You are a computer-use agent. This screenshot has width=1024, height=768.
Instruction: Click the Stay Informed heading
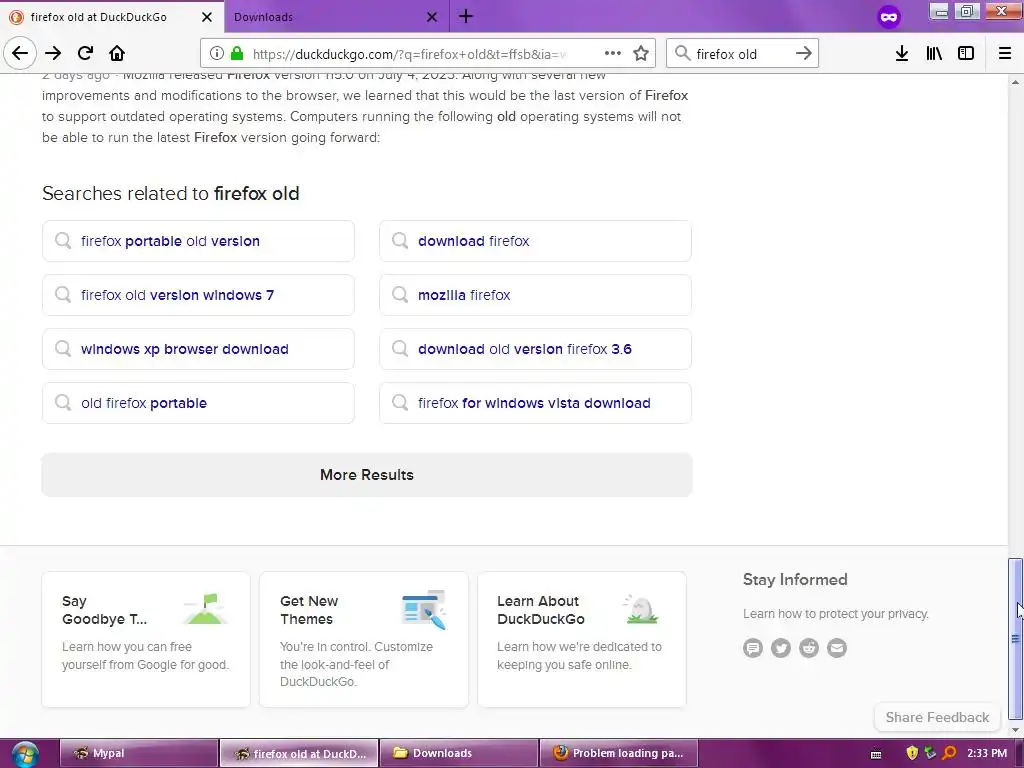[x=795, y=579]
